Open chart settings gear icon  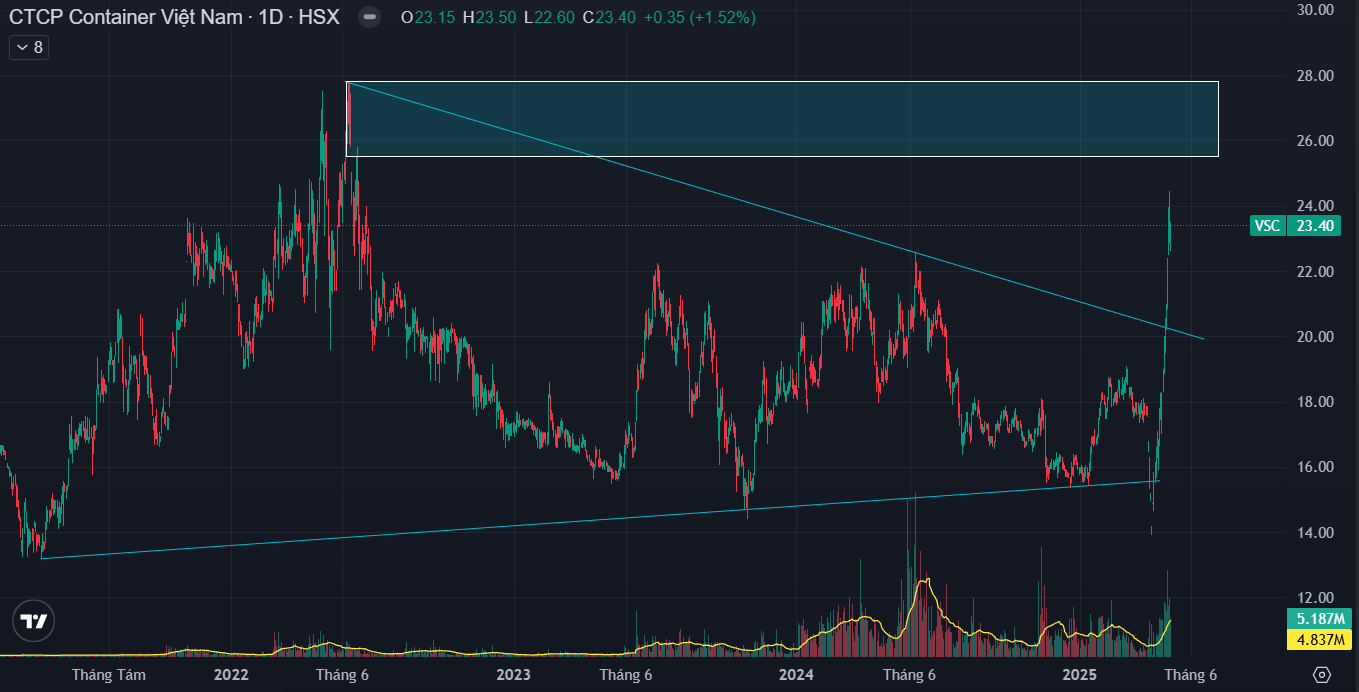(1322, 675)
